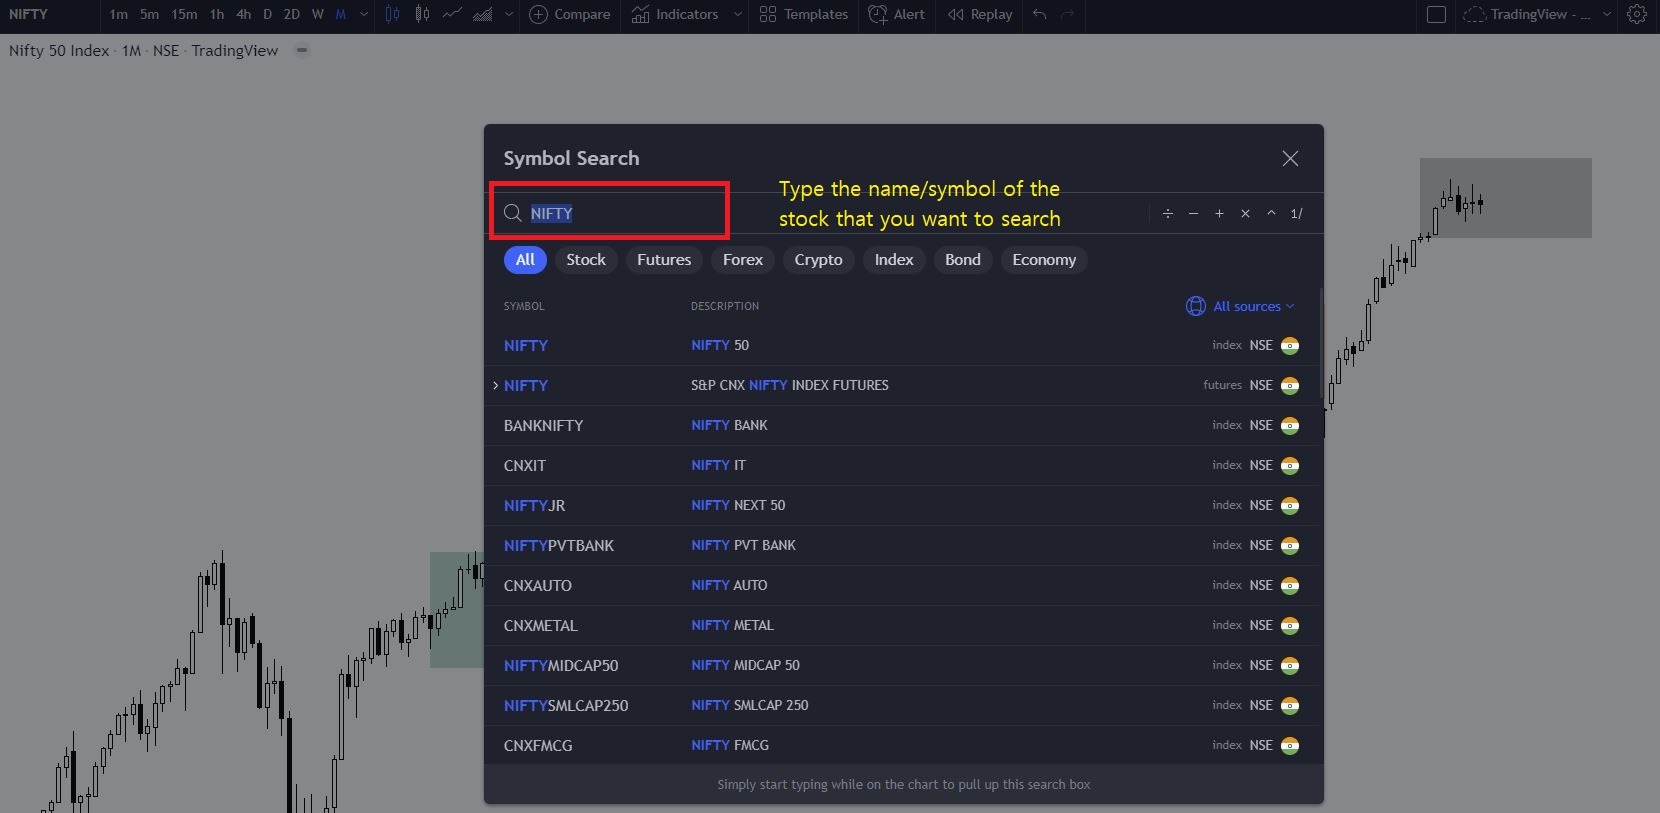Filter results by Futures
The width and height of the screenshot is (1660, 813).
pyautogui.click(x=664, y=260)
